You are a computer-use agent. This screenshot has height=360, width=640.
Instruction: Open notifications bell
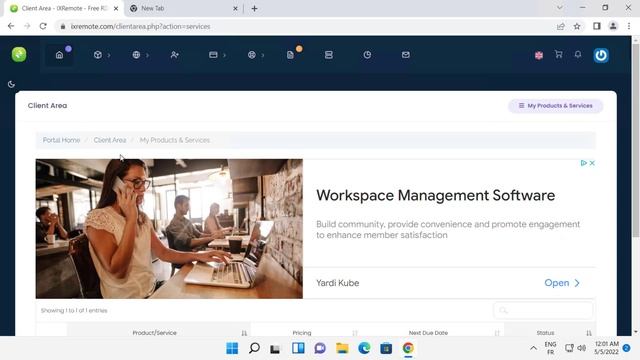pyautogui.click(x=578, y=54)
